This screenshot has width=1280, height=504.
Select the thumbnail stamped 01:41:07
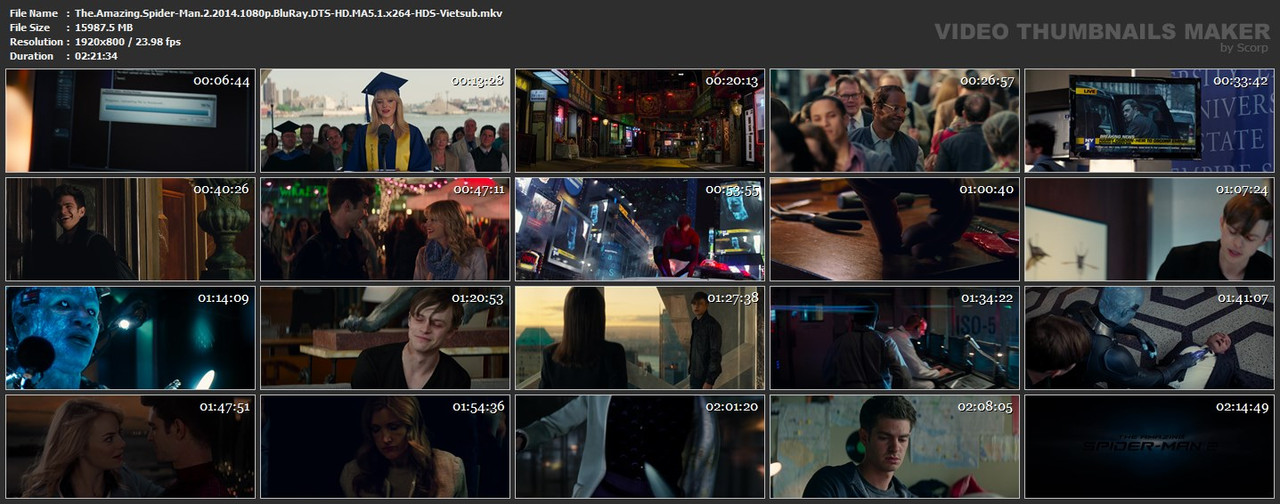pos(1150,339)
